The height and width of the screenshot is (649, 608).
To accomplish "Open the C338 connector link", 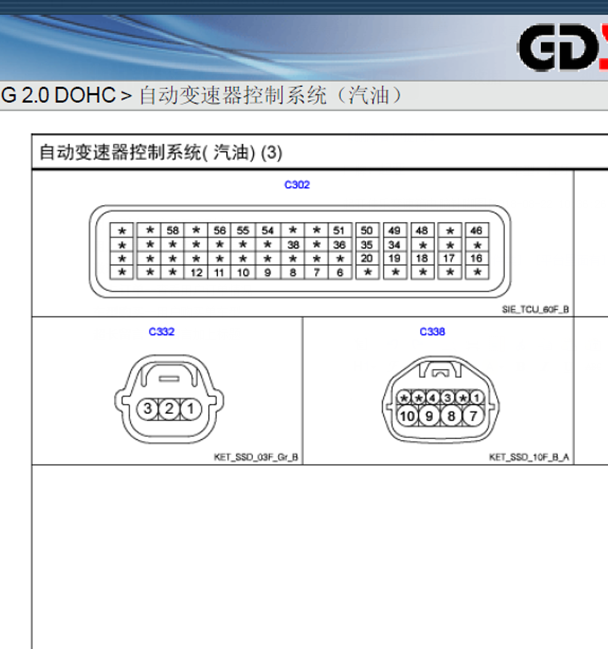I will point(432,332).
